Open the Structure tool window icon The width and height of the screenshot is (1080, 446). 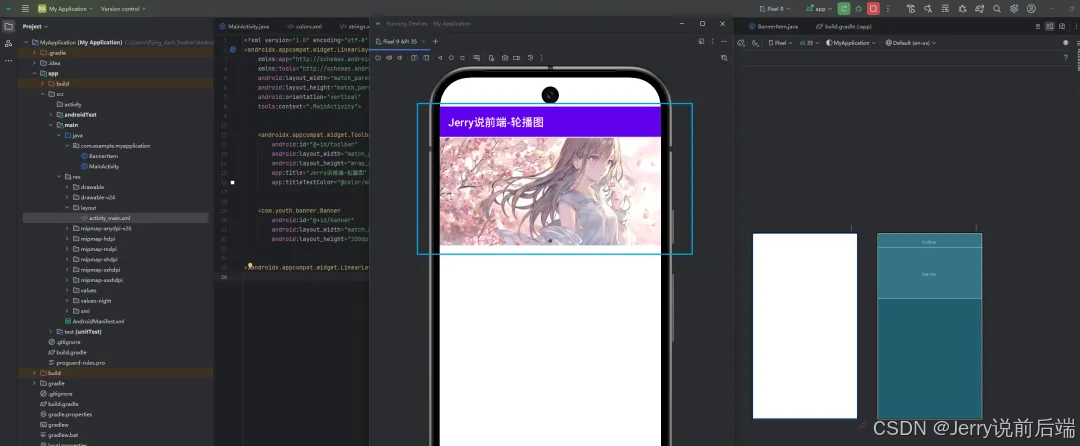click(x=8, y=43)
